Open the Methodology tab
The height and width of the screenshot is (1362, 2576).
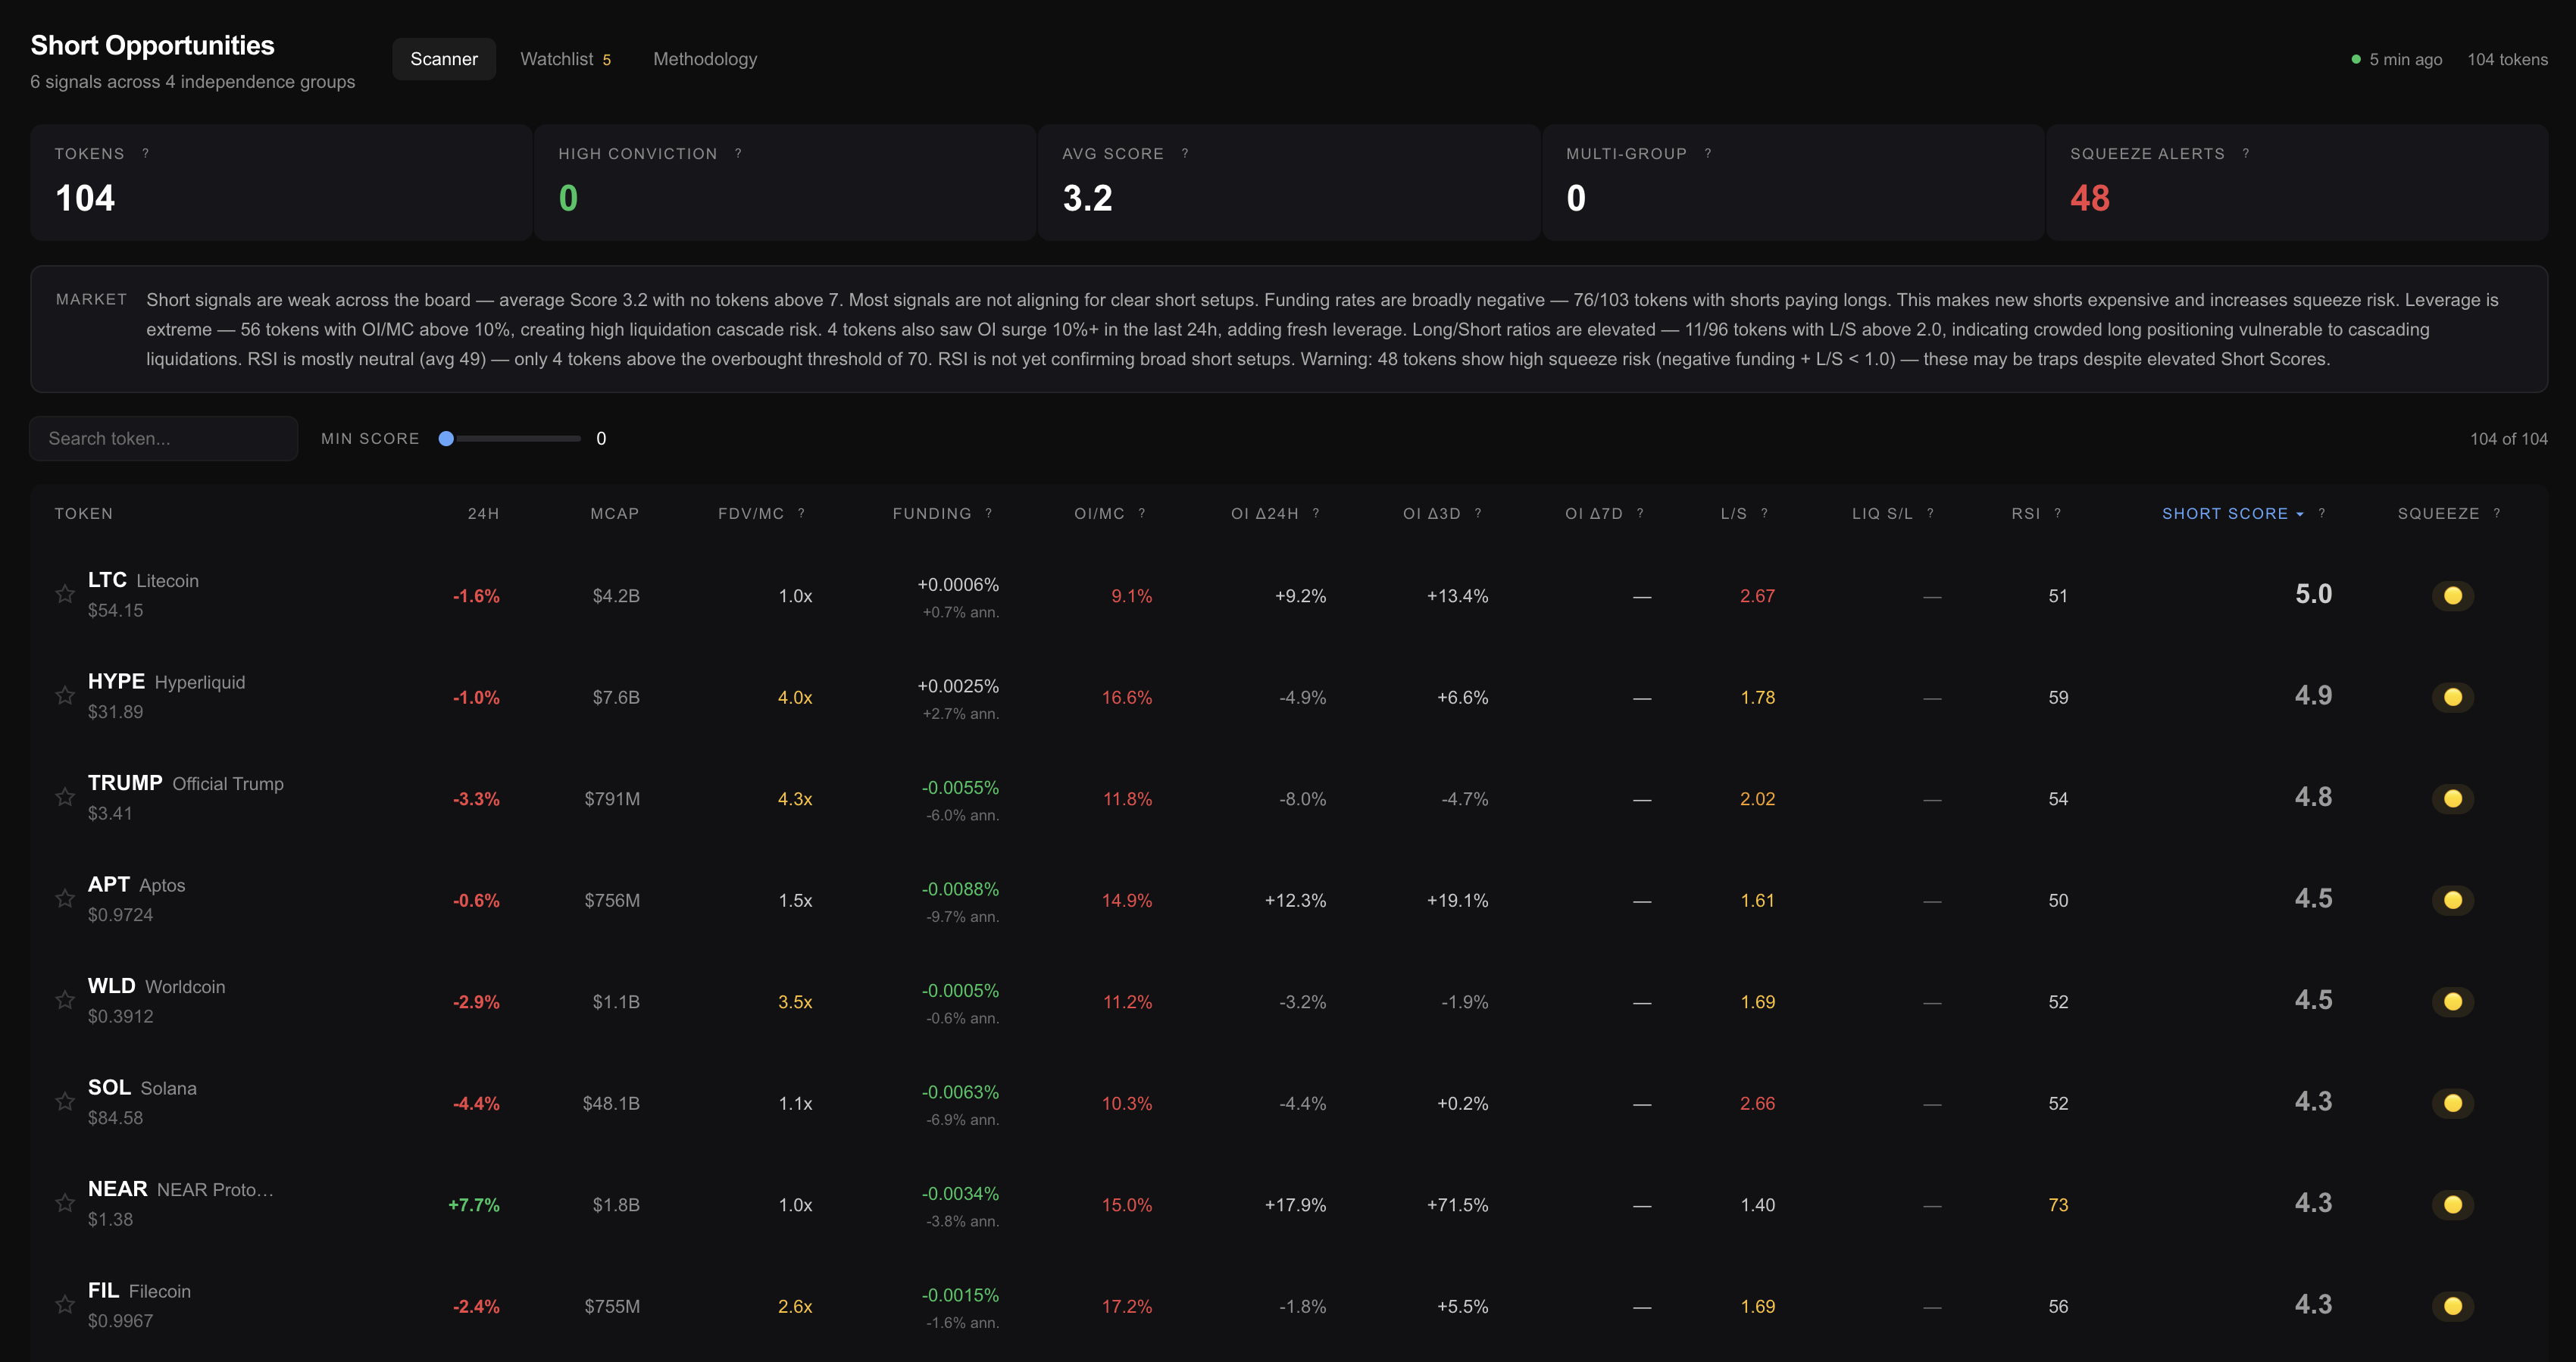click(x=705, y=58)
